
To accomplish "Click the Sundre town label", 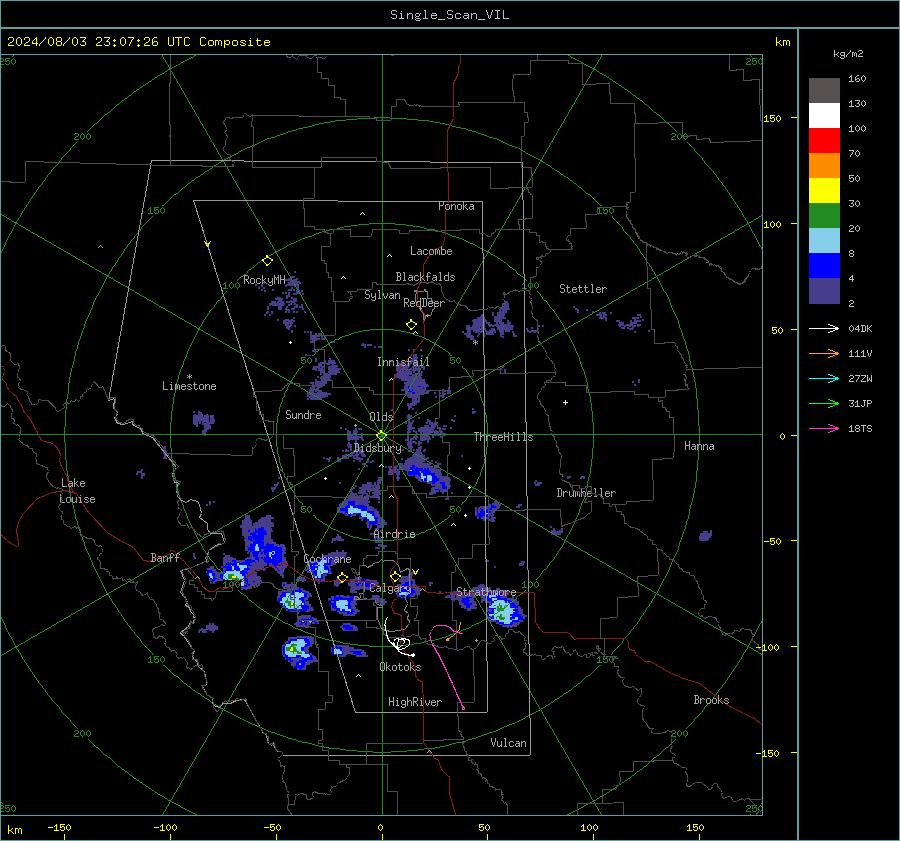I will pyautogui.click(x=303, y=414).
